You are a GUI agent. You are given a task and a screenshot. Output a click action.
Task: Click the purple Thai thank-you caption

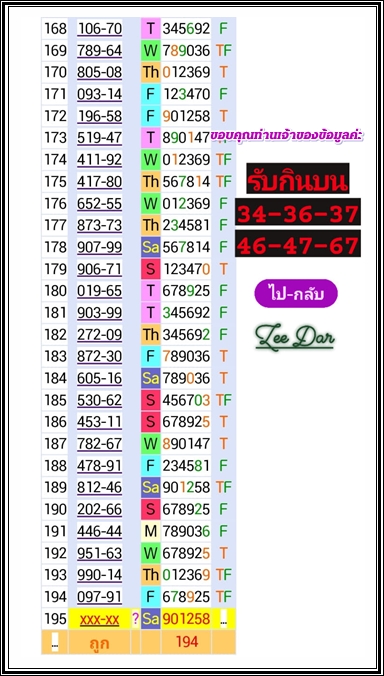point(288,136)
